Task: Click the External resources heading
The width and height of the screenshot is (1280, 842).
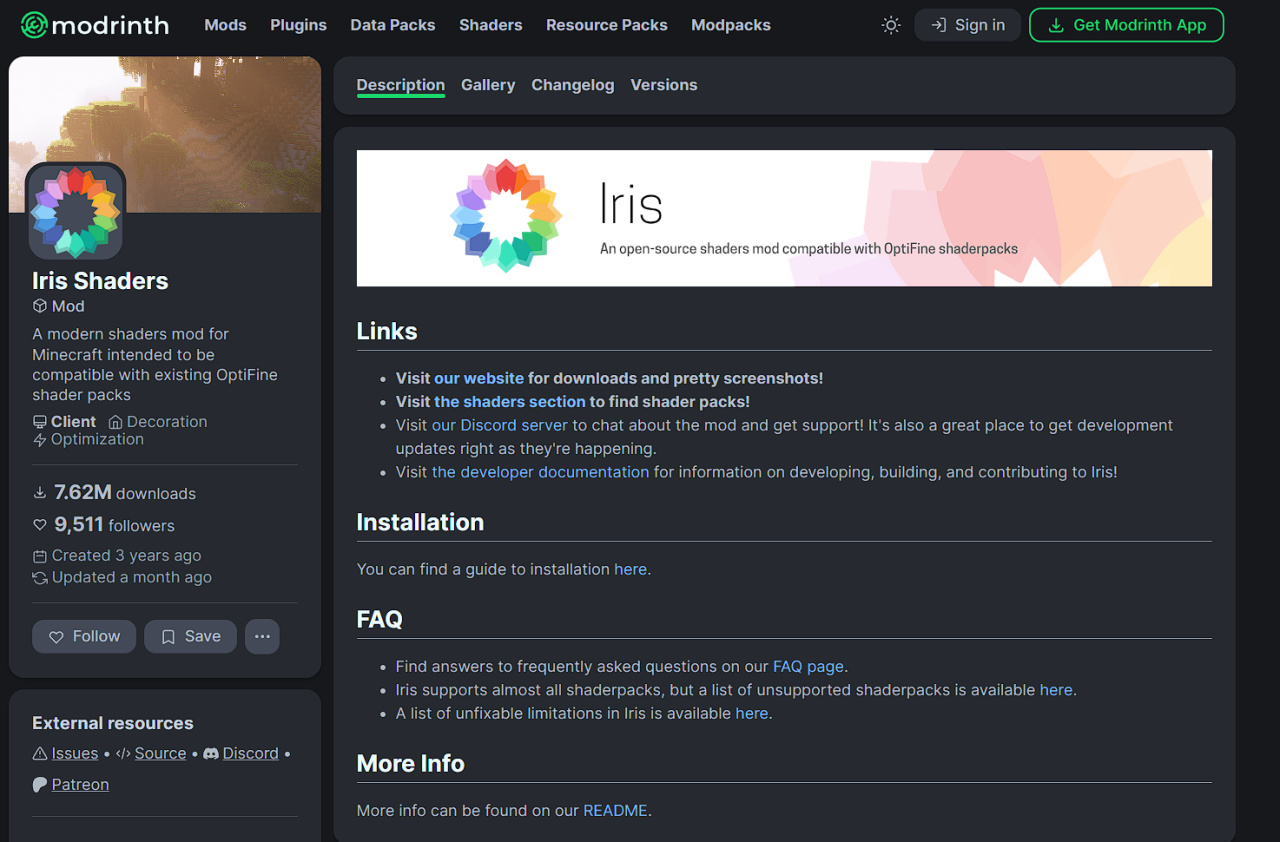Action: 113,723
